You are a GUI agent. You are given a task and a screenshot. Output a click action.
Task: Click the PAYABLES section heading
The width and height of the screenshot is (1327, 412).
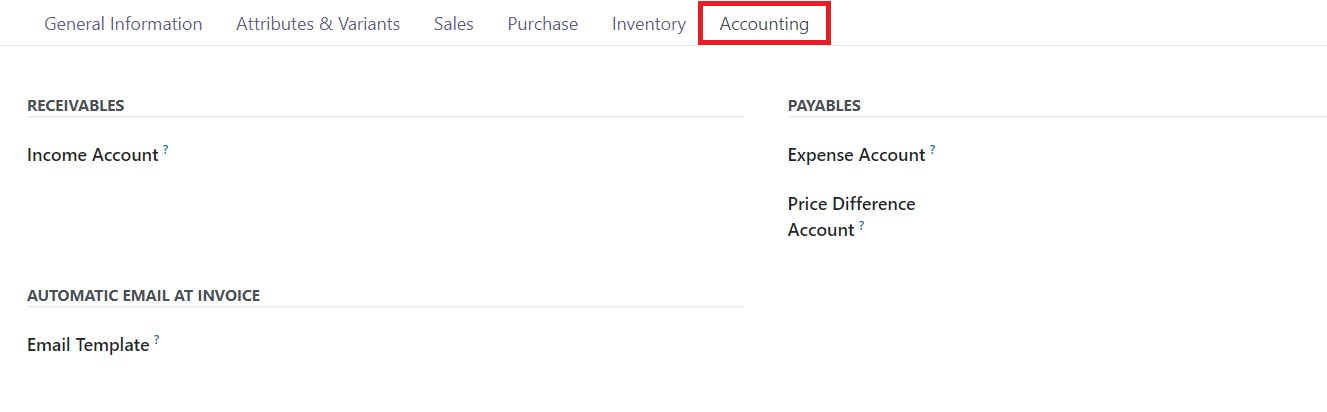[824, 106]
